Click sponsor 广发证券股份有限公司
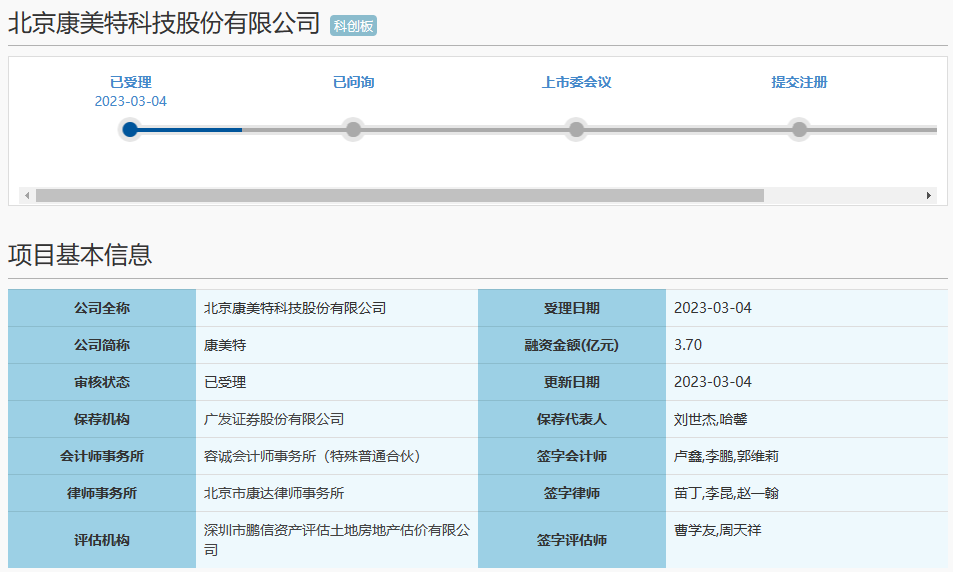Viewport: 953px width, 572px height. pos(274,419)
